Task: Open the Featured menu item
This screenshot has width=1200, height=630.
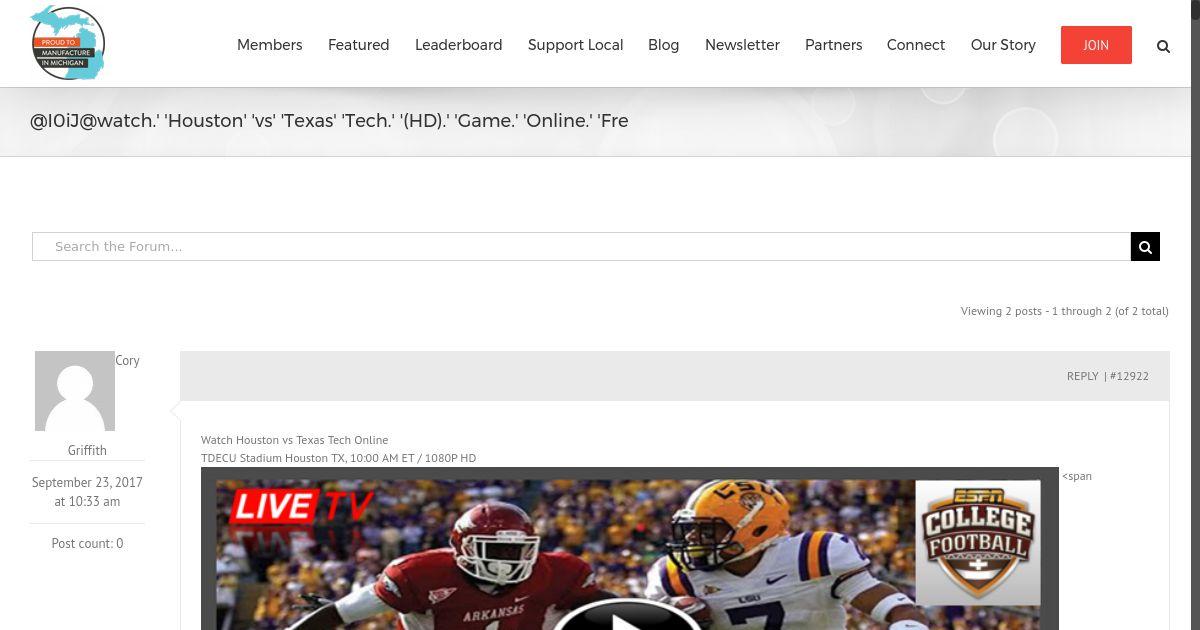Action: 358,45
